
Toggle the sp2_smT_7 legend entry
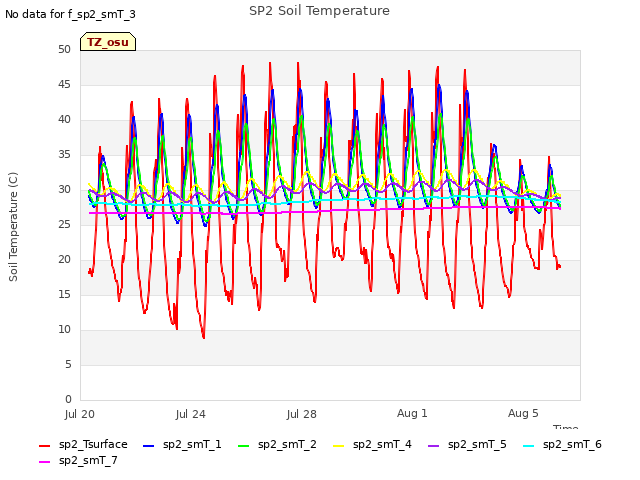pyautogui.click(x=78, y=460)
